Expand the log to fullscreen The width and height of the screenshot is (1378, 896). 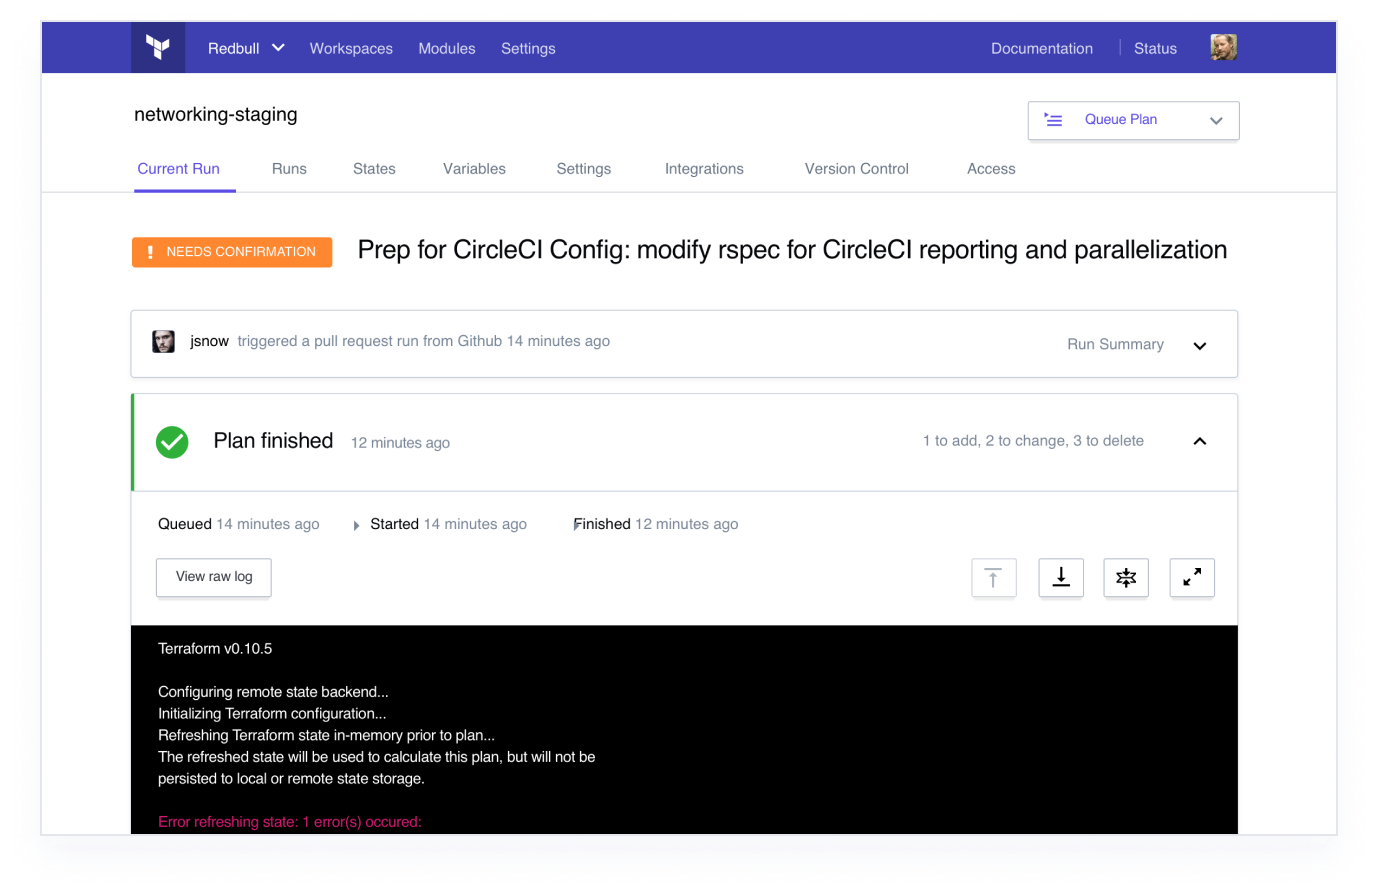coord(1192,578)
